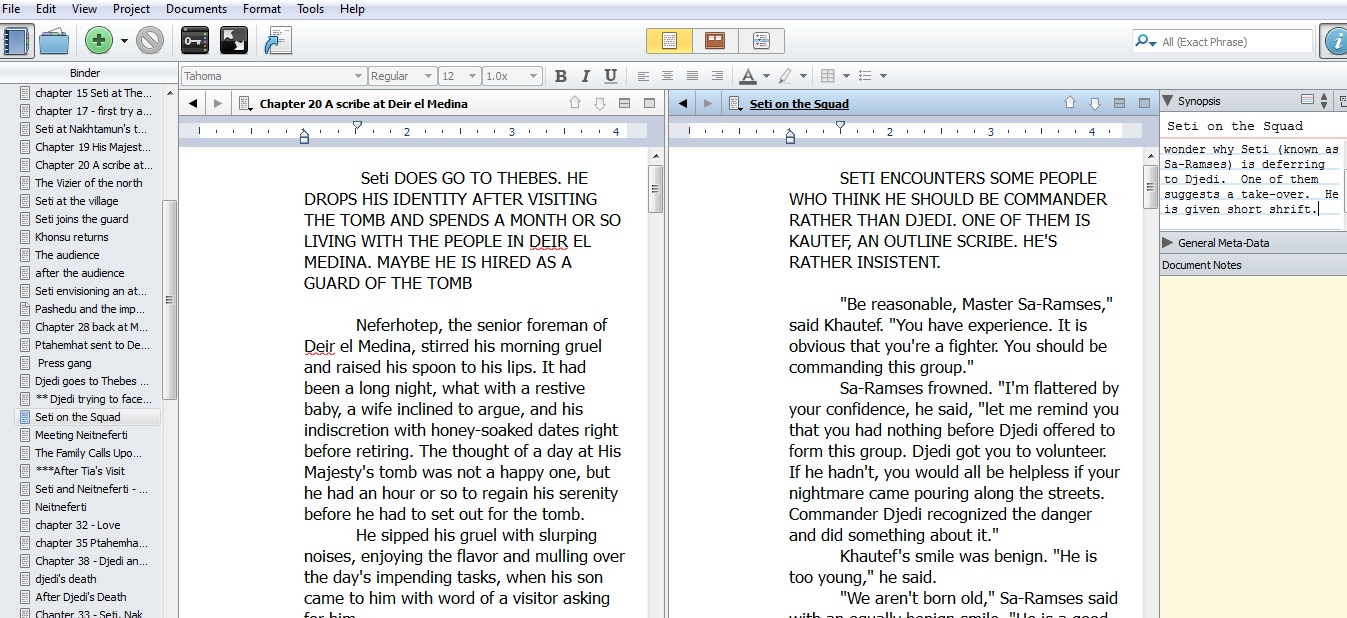1347x618 pixels.
Task: Switch to Outliner view mode
Action: coord(761,41)
